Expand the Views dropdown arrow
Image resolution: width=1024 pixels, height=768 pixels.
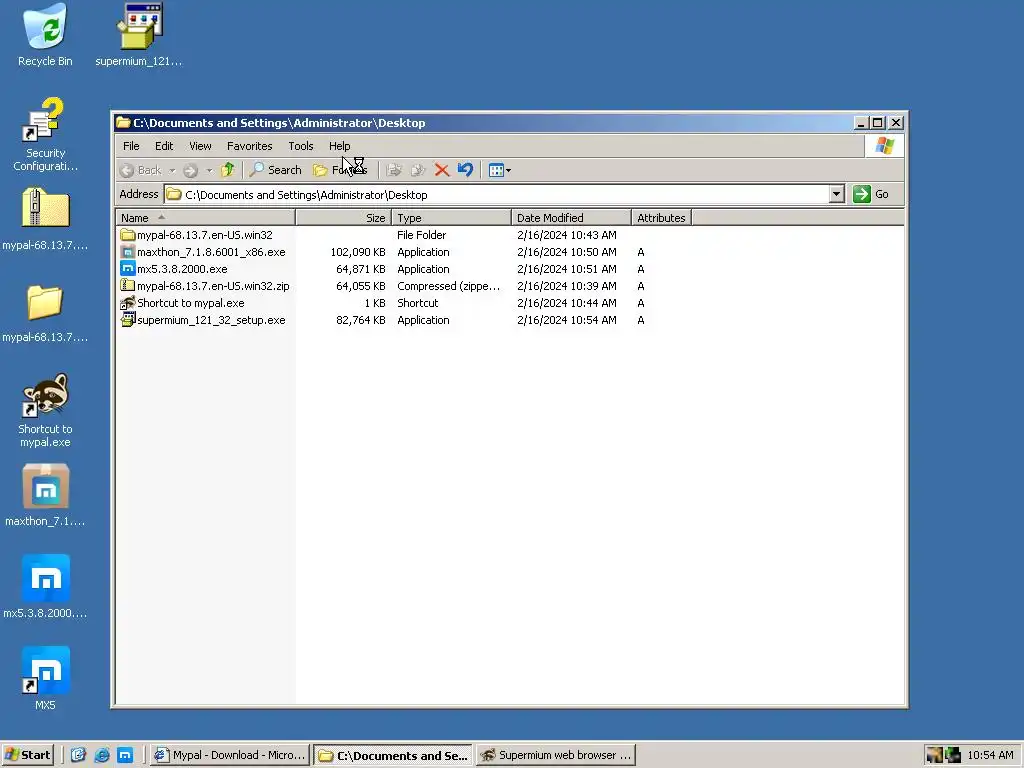[x=508, y=170]
